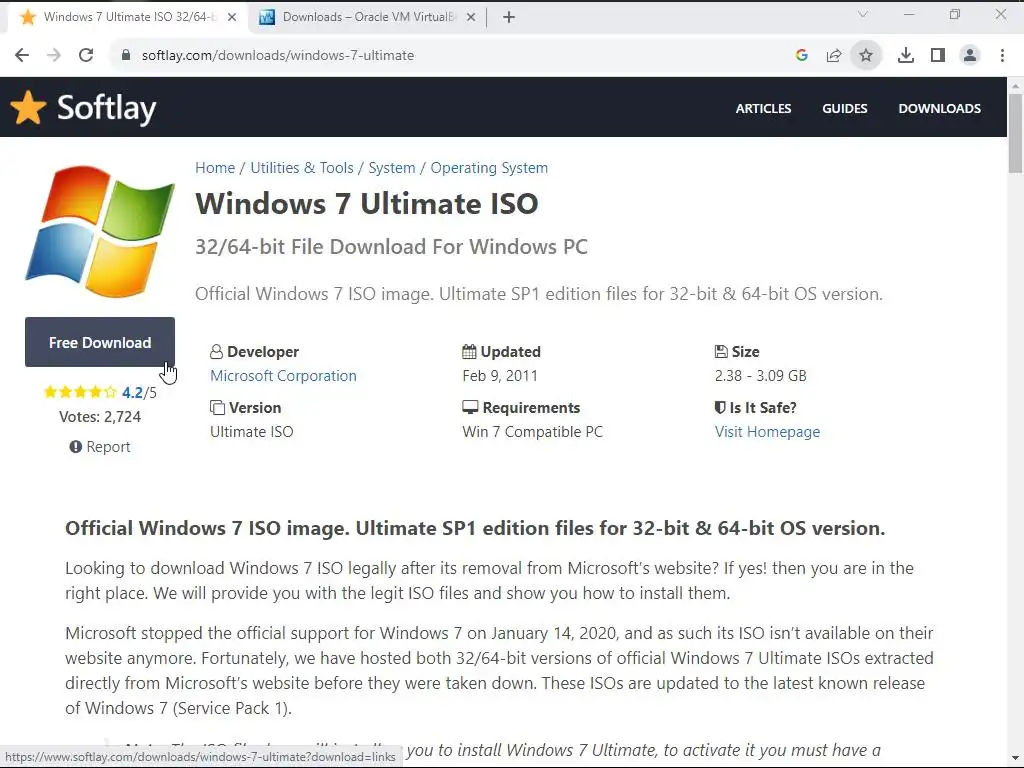
Task: Open the tab search chevron
Action: [863, 14]
